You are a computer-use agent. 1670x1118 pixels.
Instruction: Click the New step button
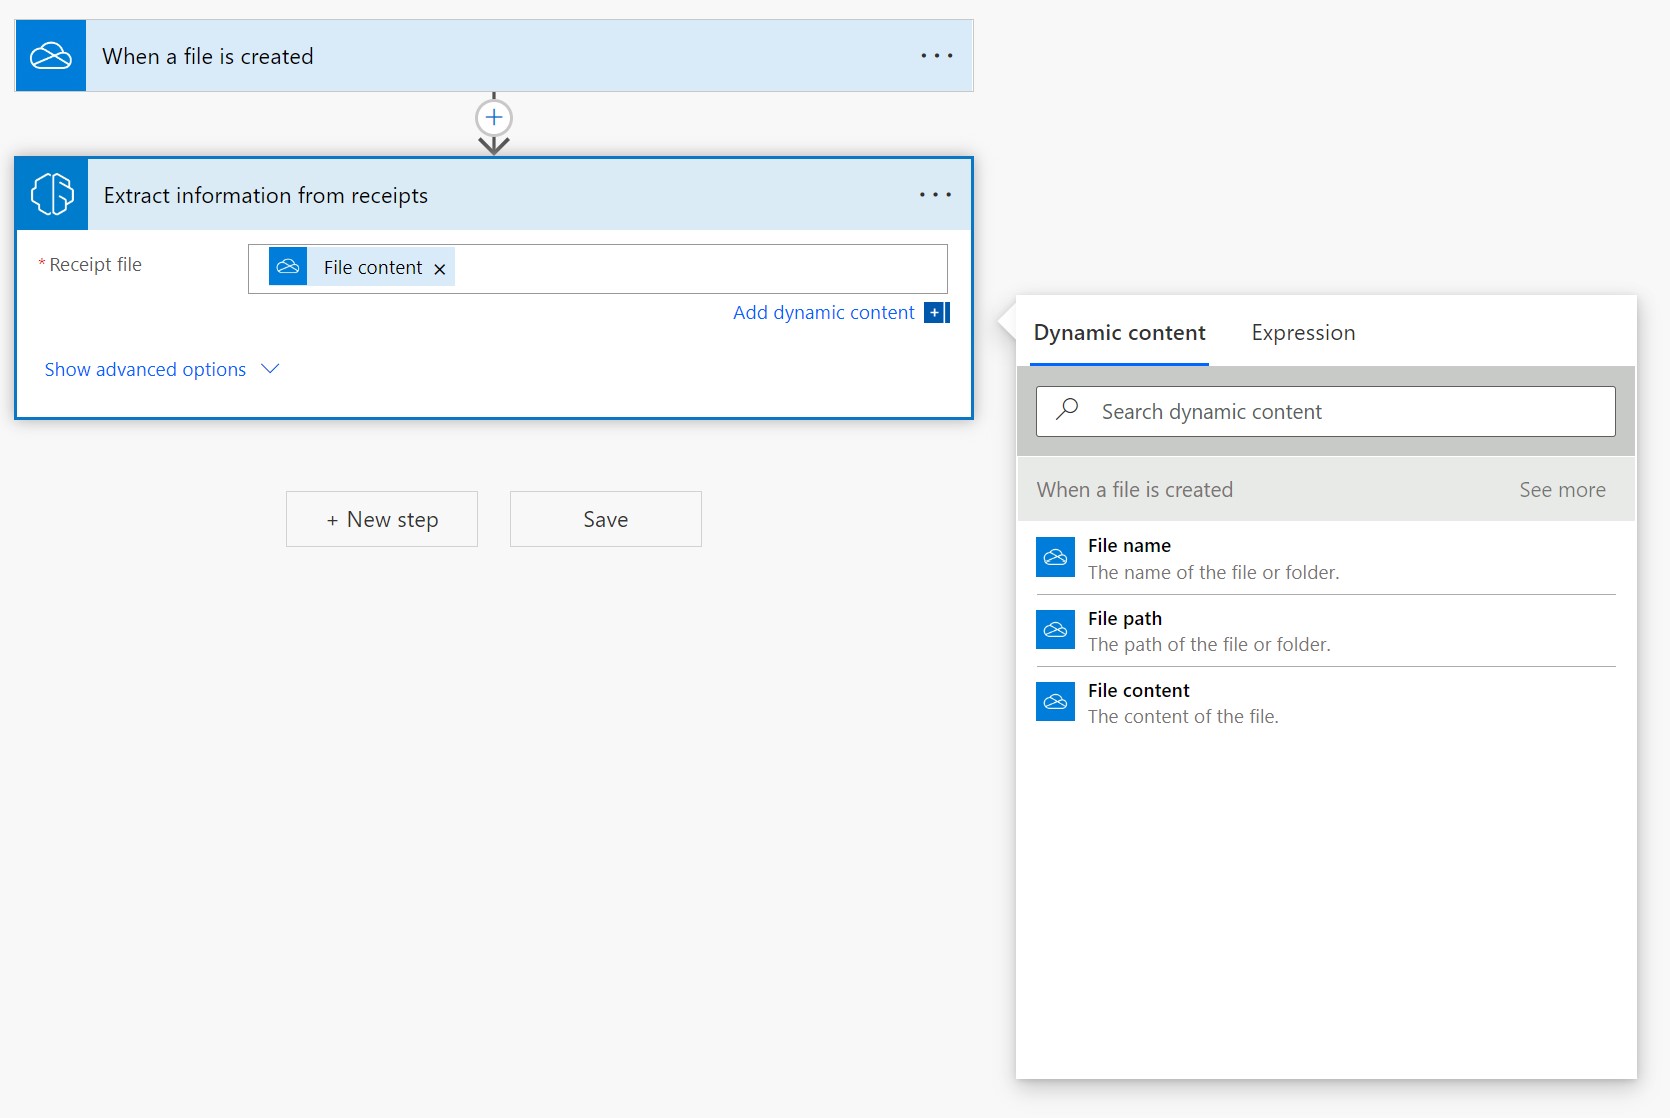381,519
